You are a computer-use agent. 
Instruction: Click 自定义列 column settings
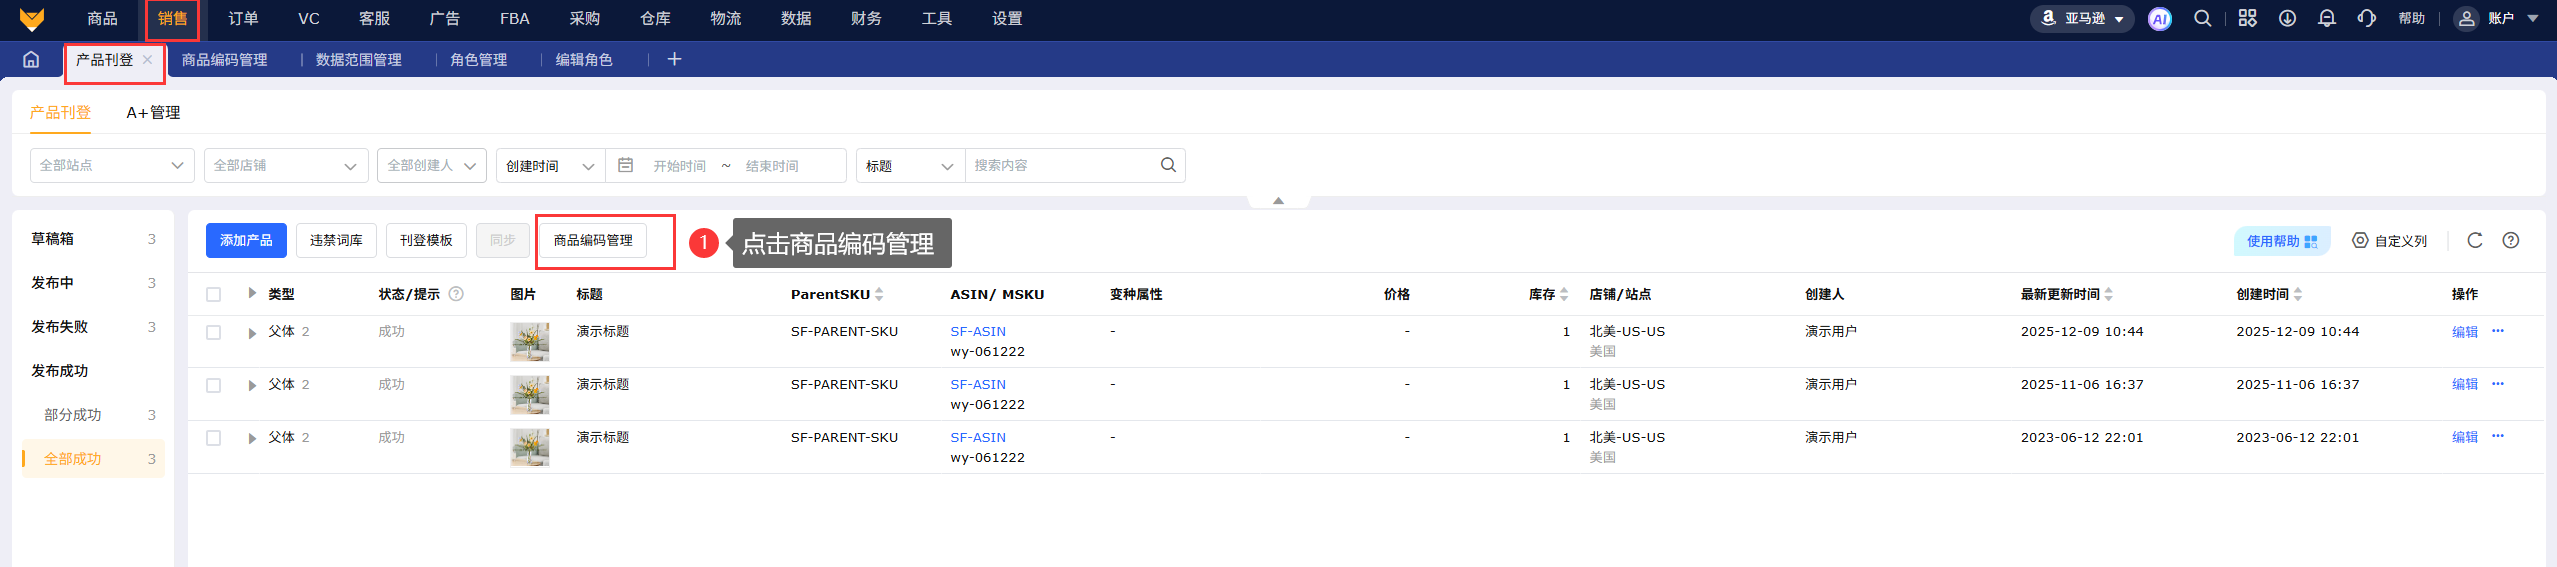[x=2390, y=241]
